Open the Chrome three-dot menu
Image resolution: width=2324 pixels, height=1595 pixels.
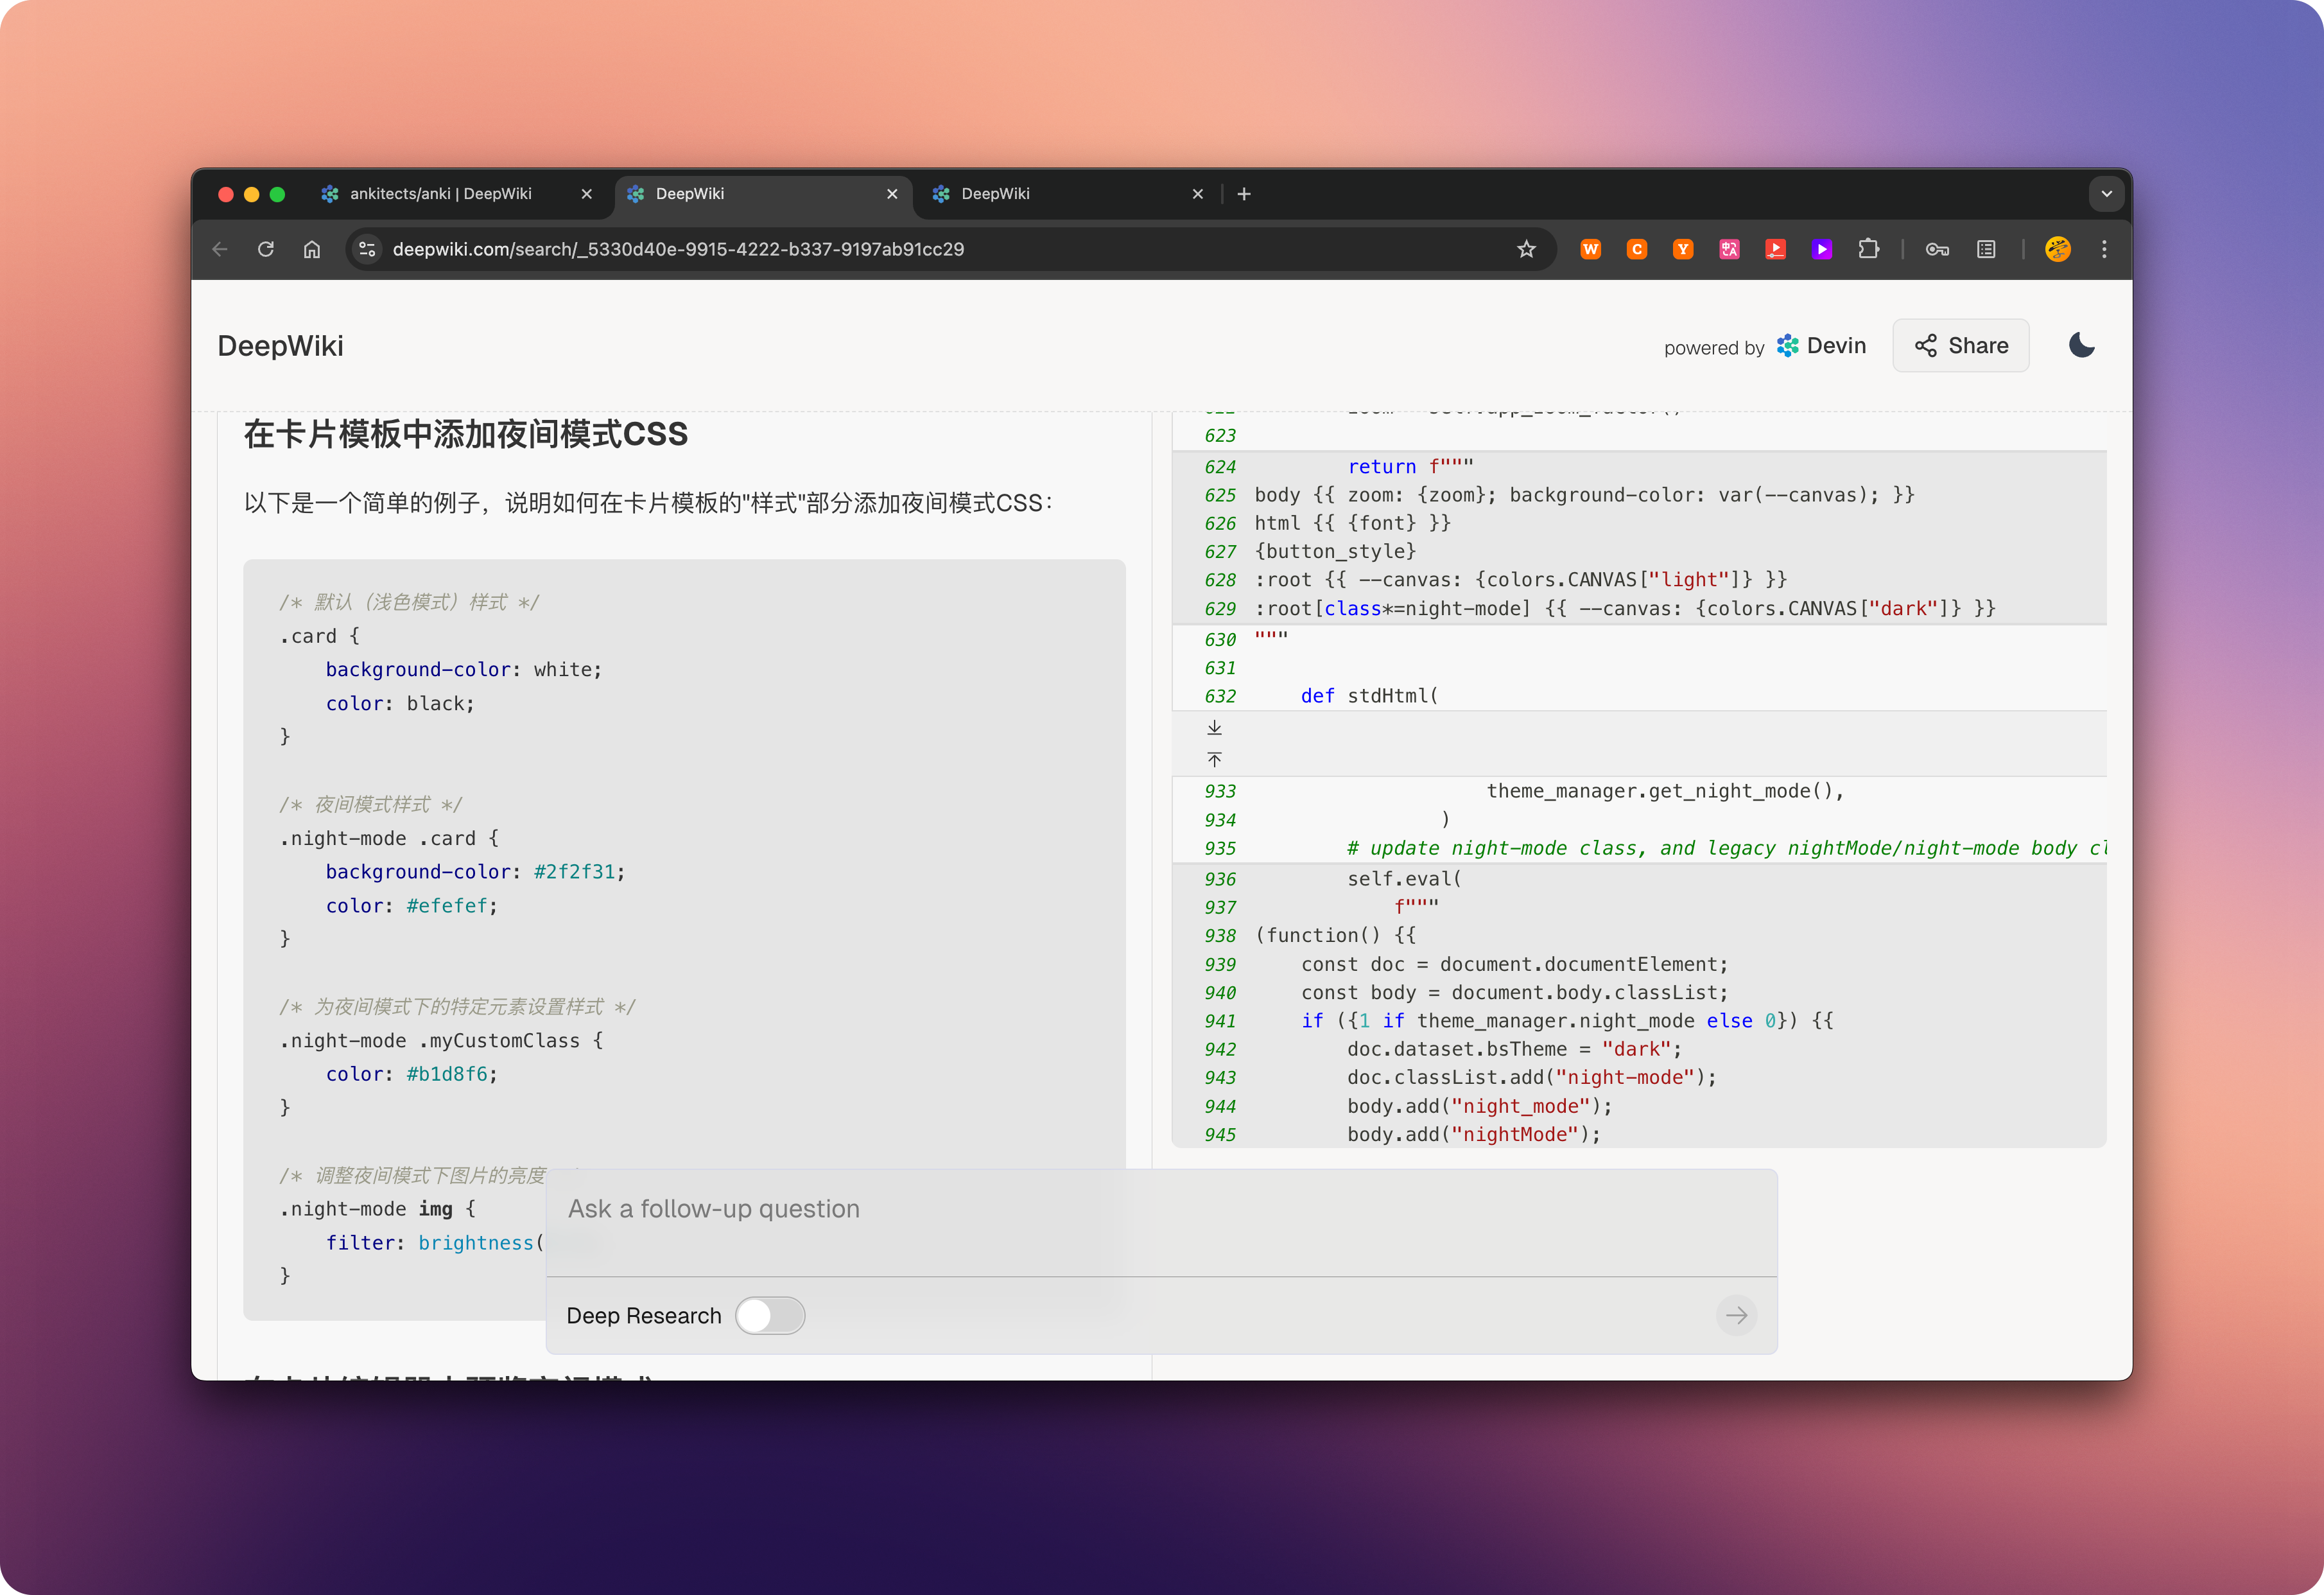(2104, 249)
